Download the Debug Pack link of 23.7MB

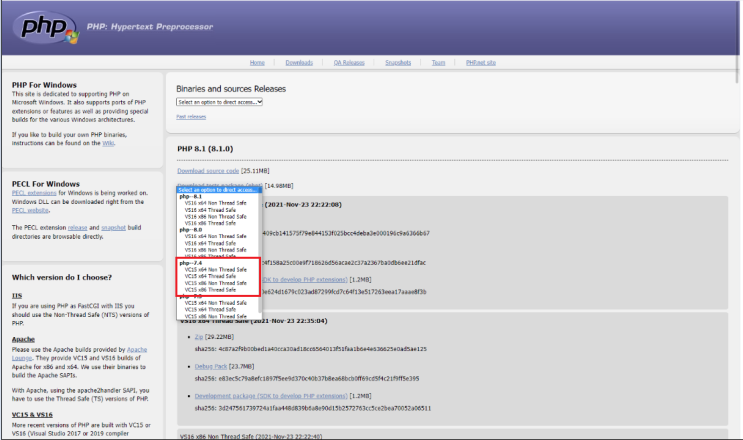point(211,367)
